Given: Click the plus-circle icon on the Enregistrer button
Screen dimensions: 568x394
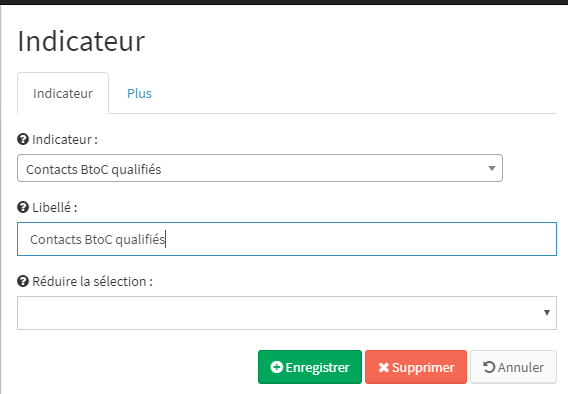Looking at the screenshot, I should pyautogui.click(x=276, y=367).
